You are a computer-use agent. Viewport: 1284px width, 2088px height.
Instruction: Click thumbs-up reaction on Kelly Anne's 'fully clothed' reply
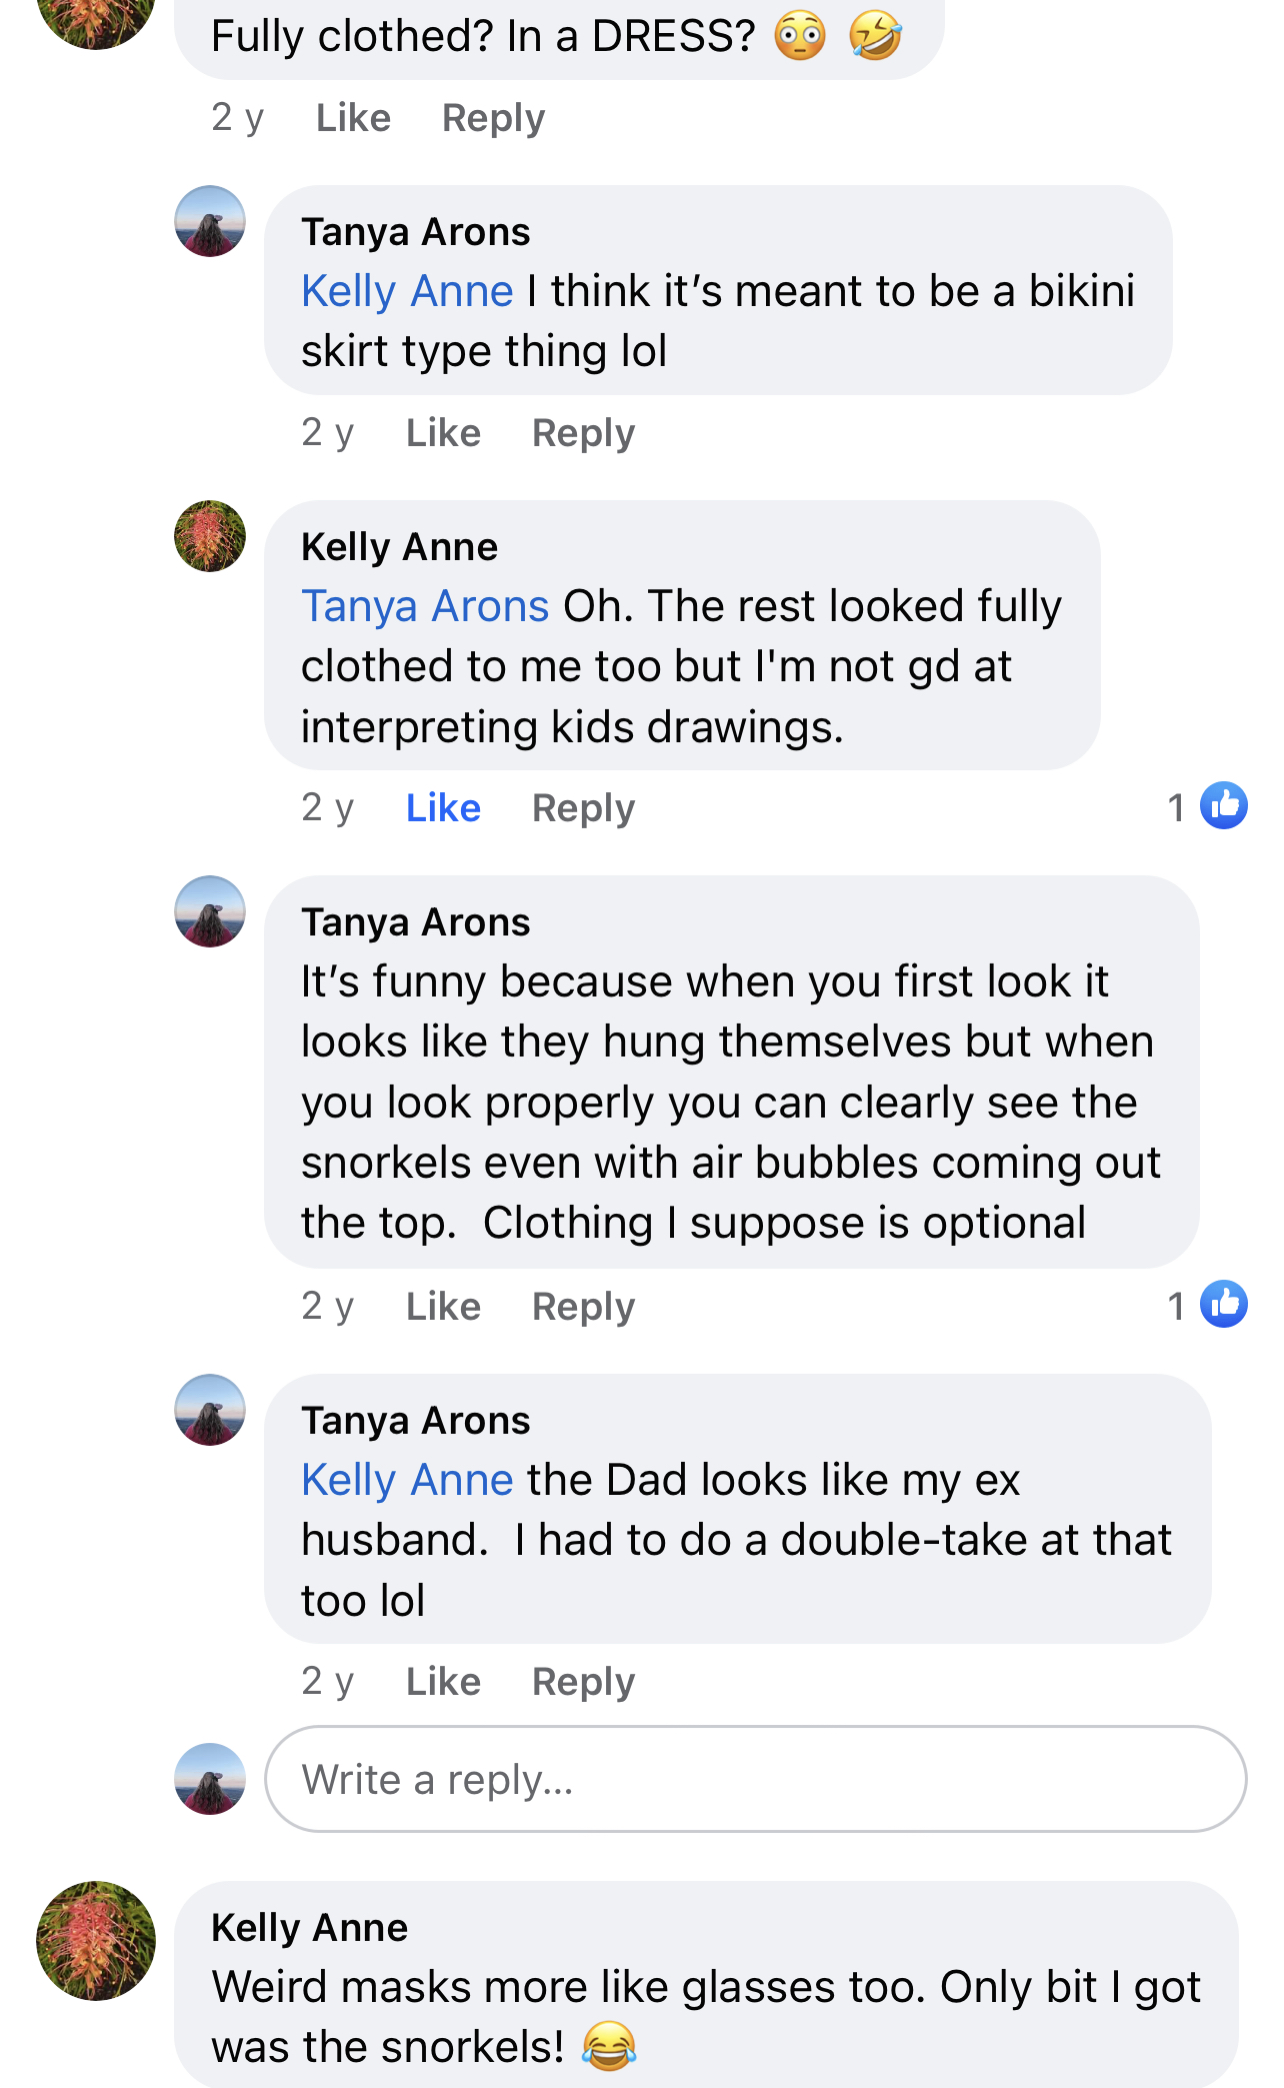1223,805
